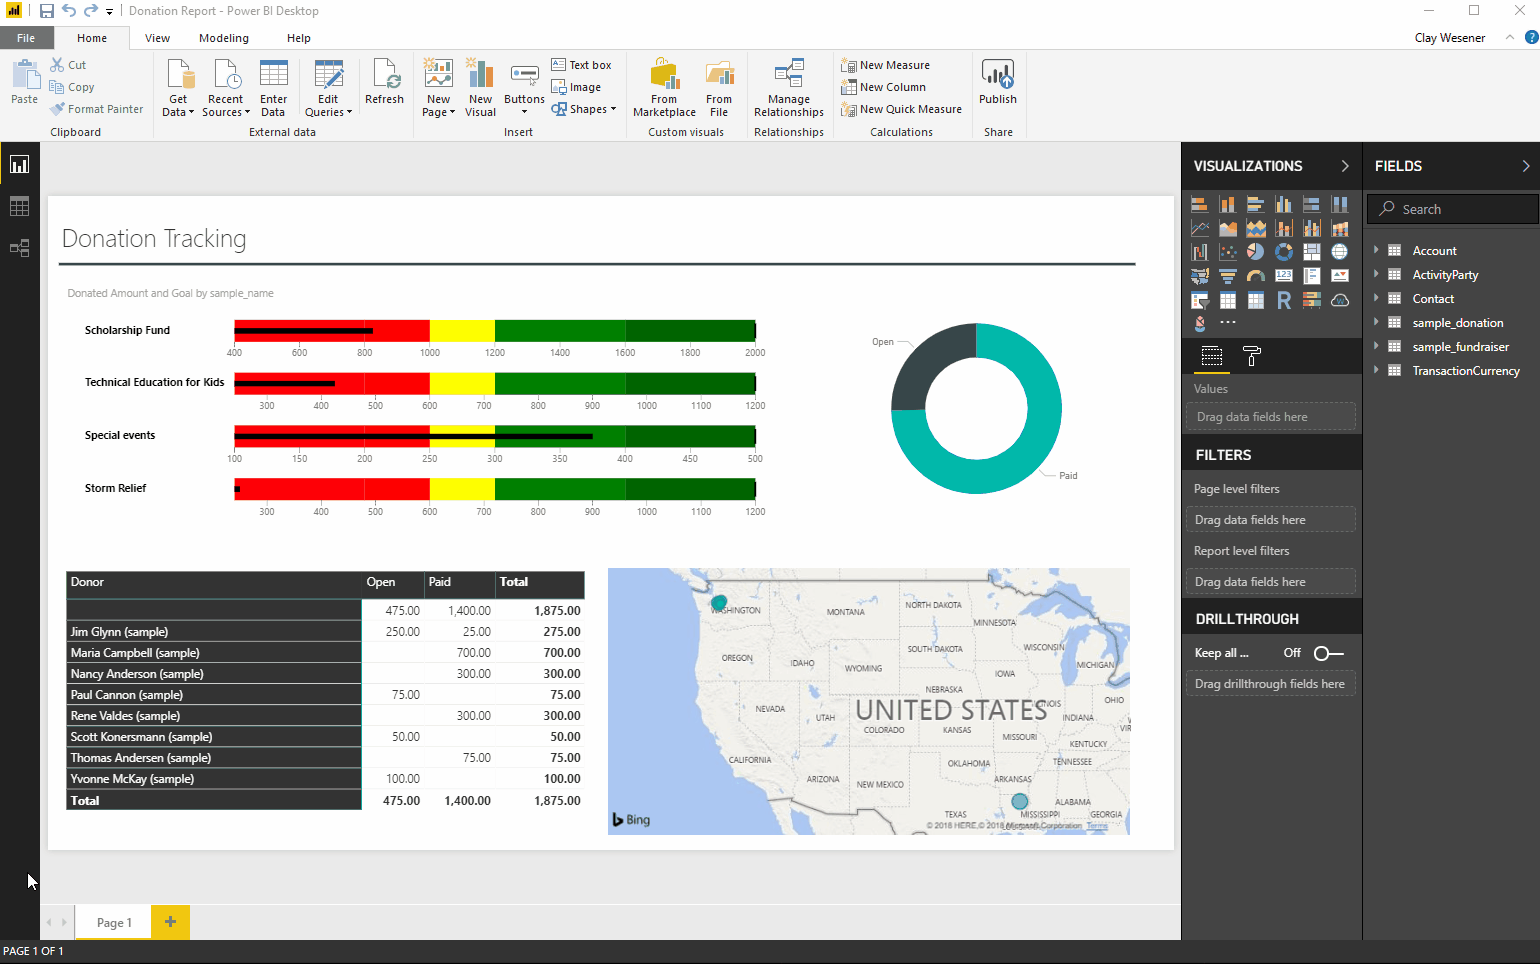
Task: Add a new page with plus button
Action: [170, 922]
